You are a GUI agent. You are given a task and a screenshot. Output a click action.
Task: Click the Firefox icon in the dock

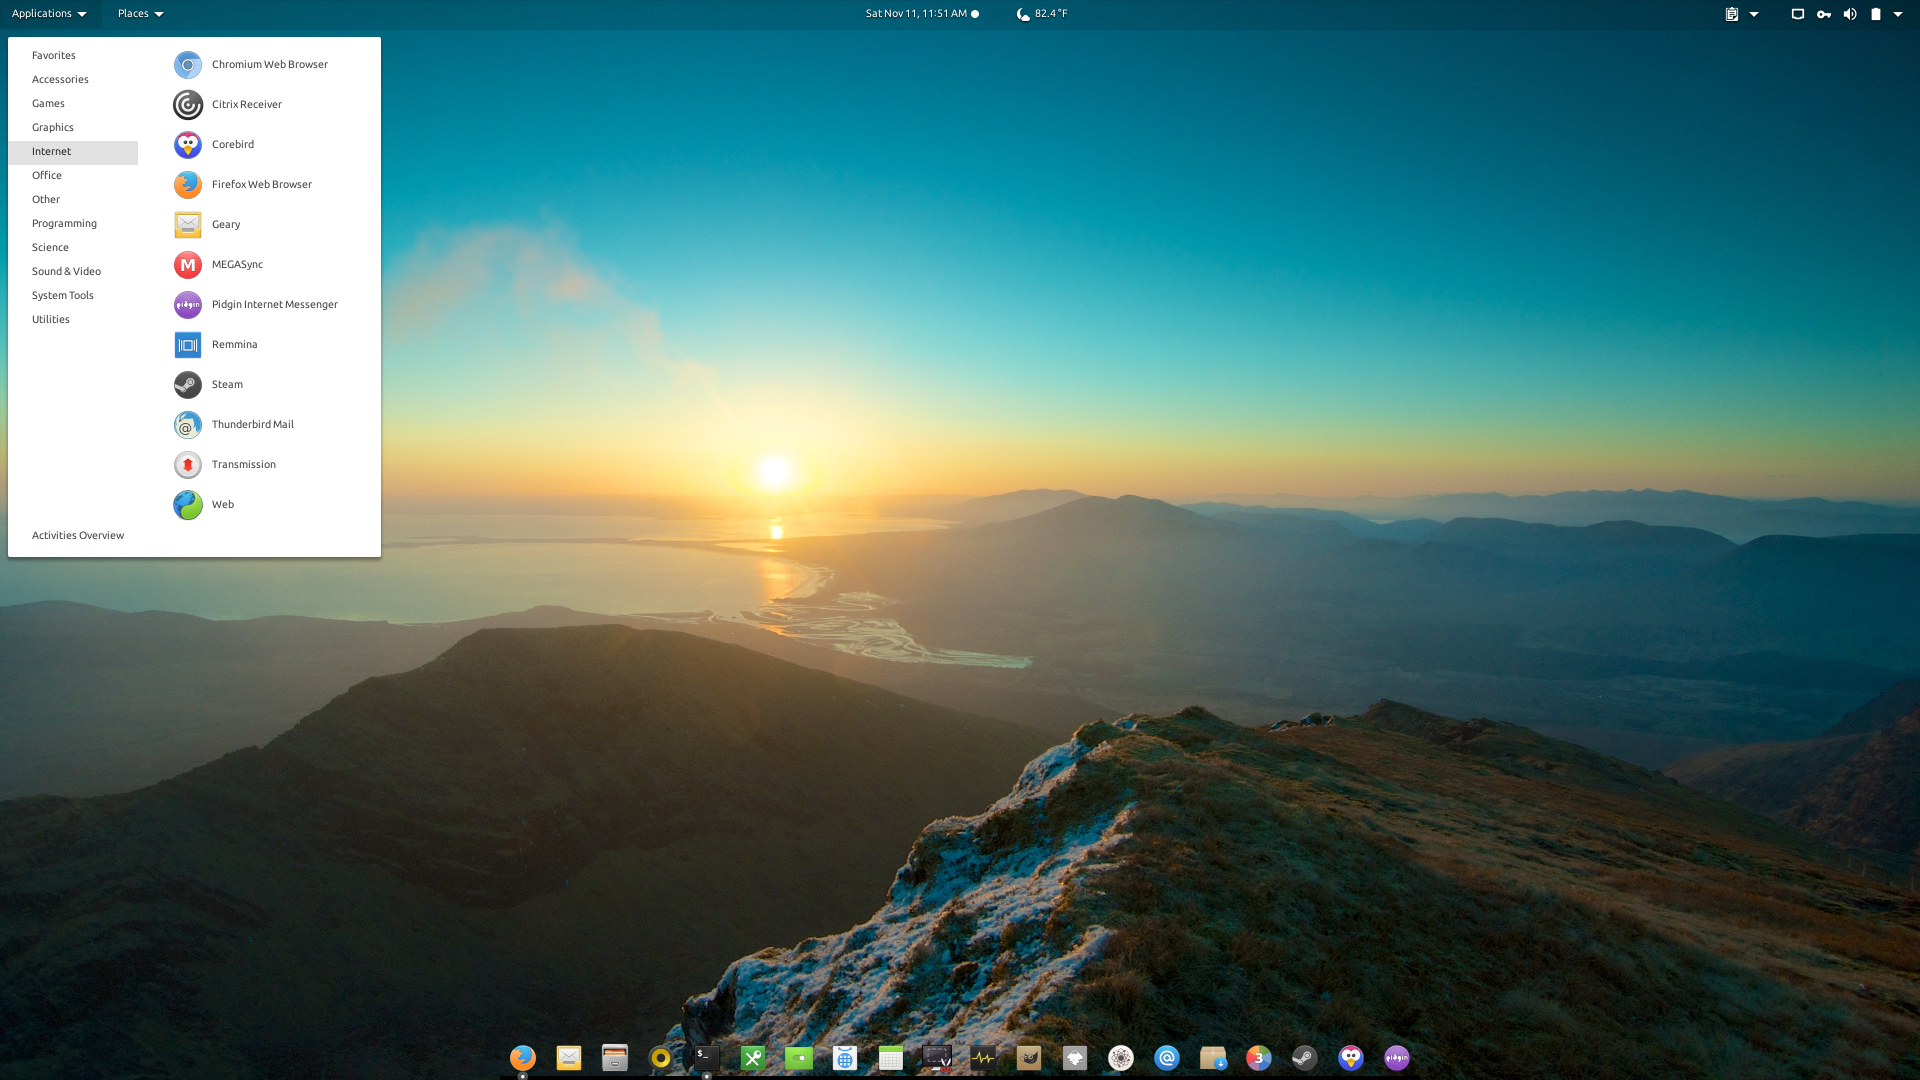[x=522, y=1057]
